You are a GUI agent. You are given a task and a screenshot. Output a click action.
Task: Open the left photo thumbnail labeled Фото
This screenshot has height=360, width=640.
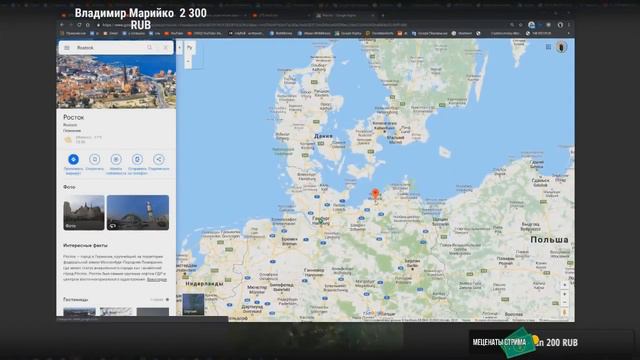coord(84,213)
